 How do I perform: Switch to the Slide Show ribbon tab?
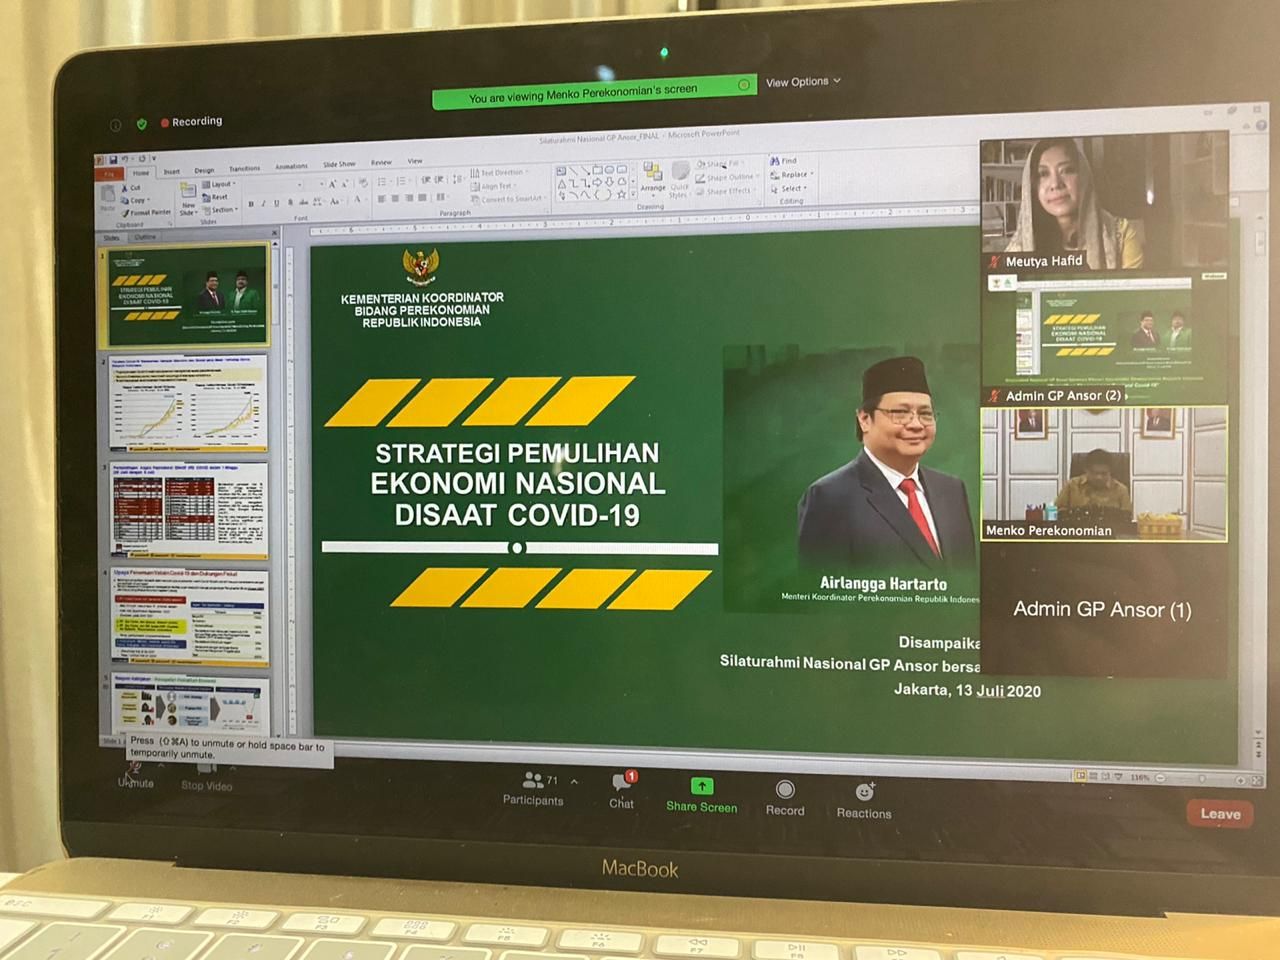(339, 164)
